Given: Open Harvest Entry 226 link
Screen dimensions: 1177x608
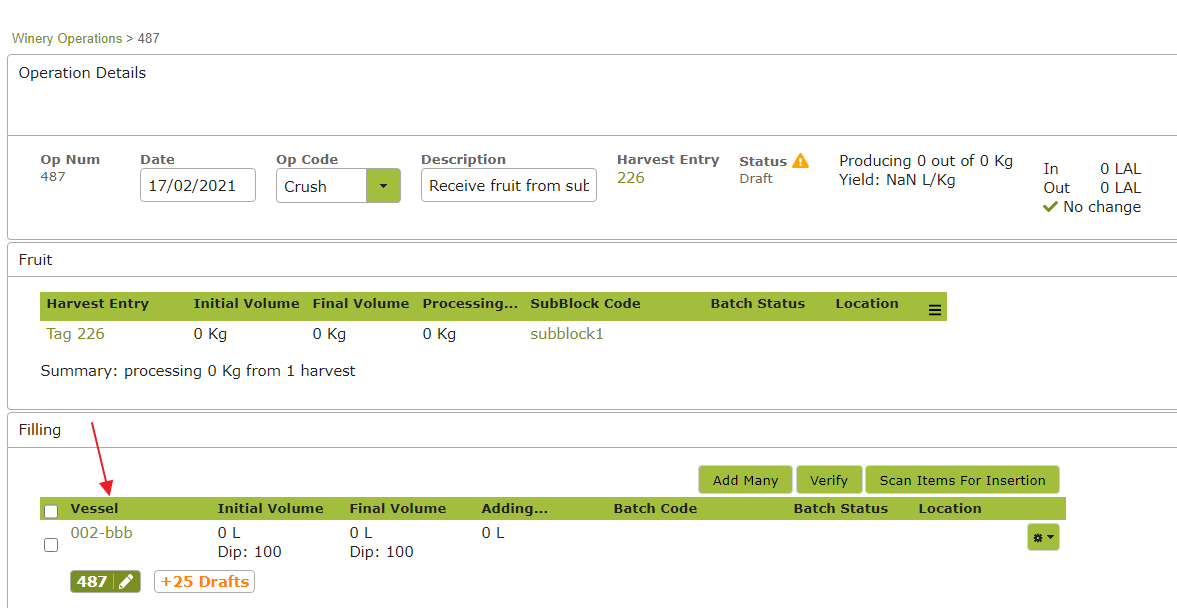Looking at the screenshot, I should click(631, 178).
